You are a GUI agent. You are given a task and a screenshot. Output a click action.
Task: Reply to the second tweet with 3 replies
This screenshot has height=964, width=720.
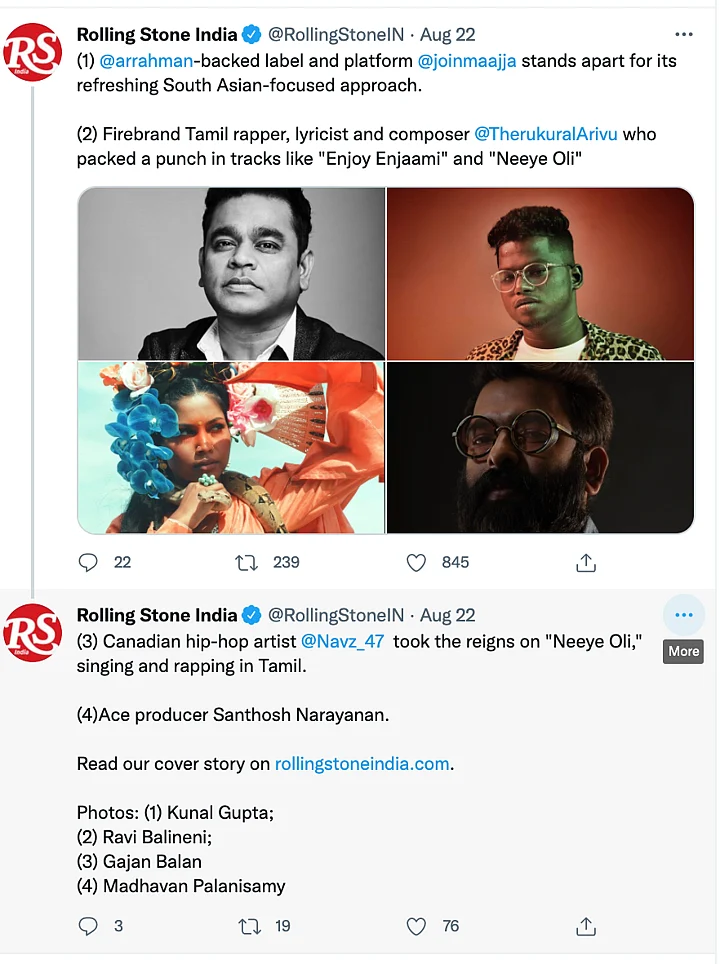[89, 926]
